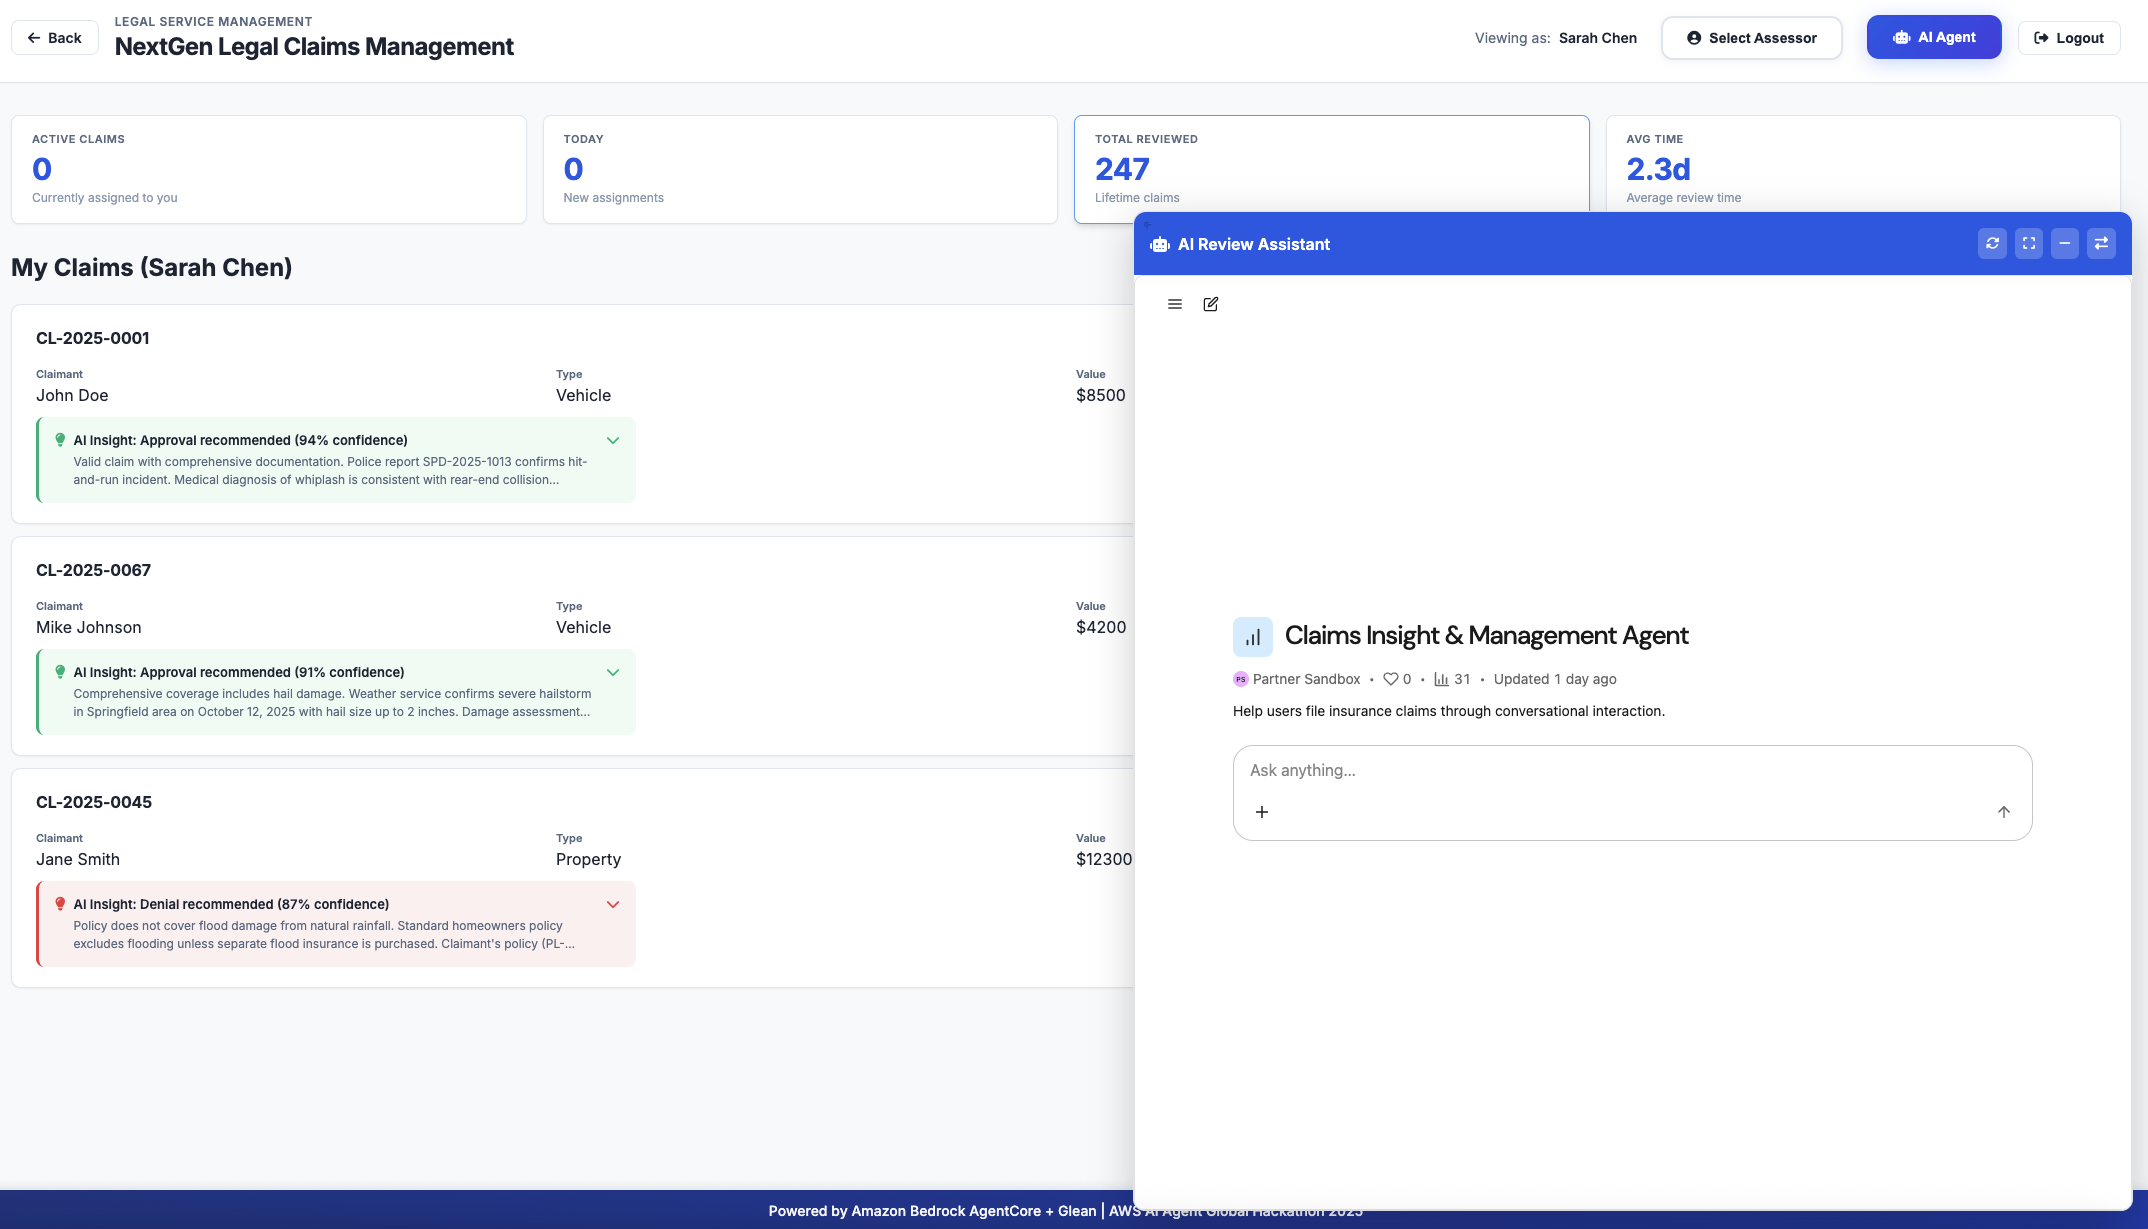
Task: Select the Total Reviewed stats card
Action: coord(1330,165)
